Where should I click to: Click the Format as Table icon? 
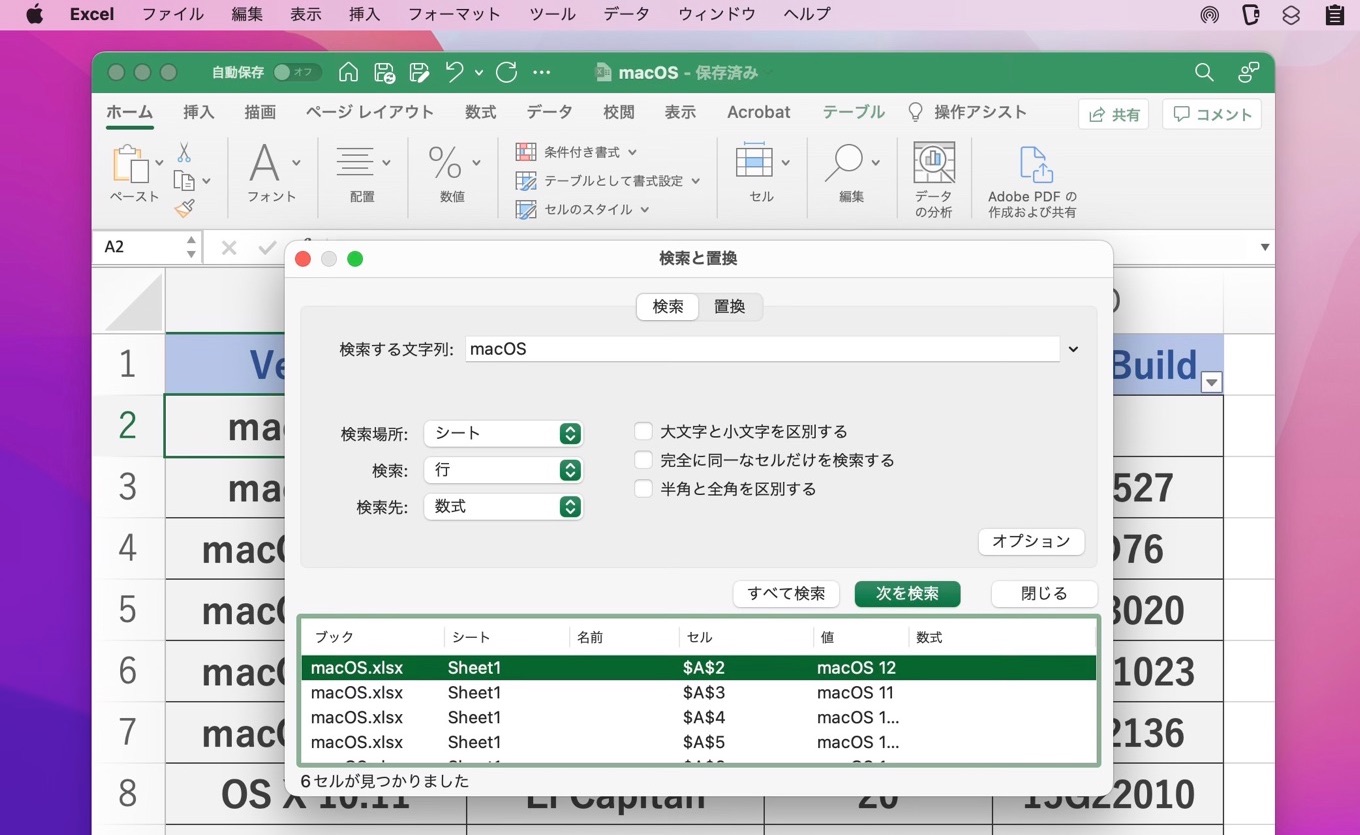point(526,181)
